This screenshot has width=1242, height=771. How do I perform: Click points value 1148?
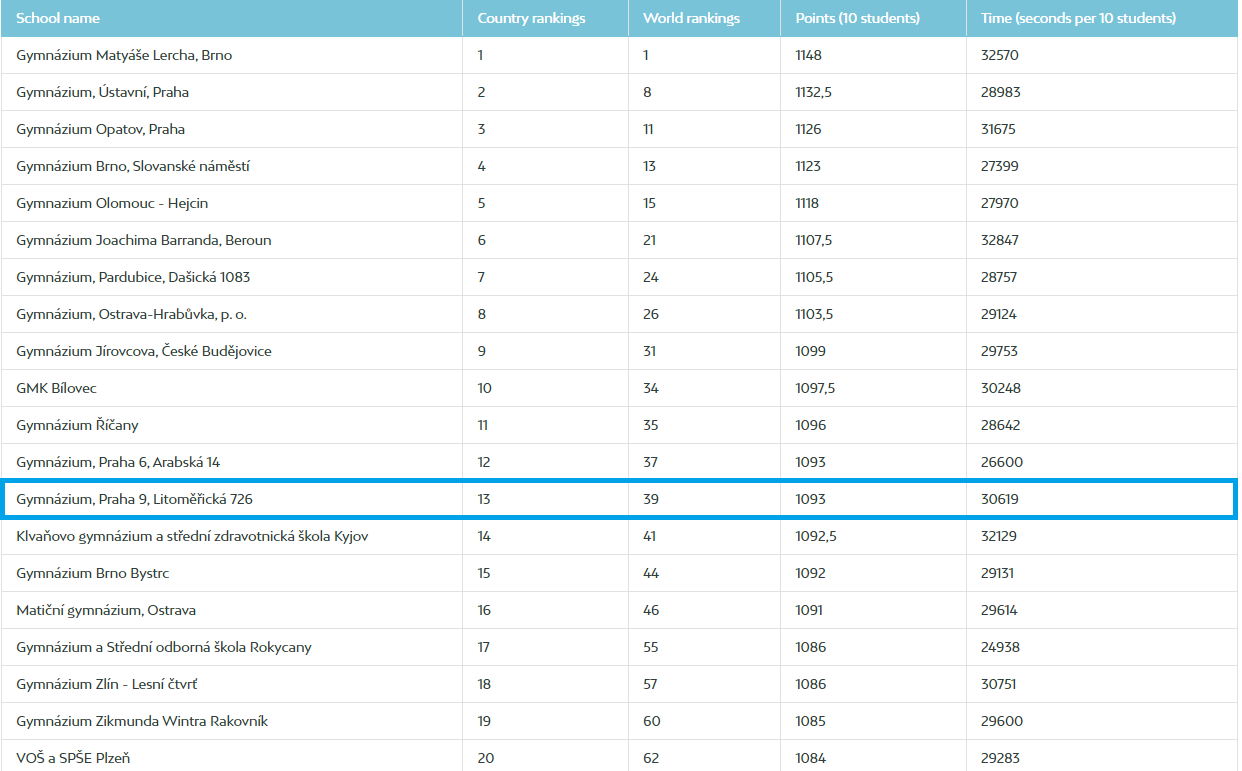808,55
